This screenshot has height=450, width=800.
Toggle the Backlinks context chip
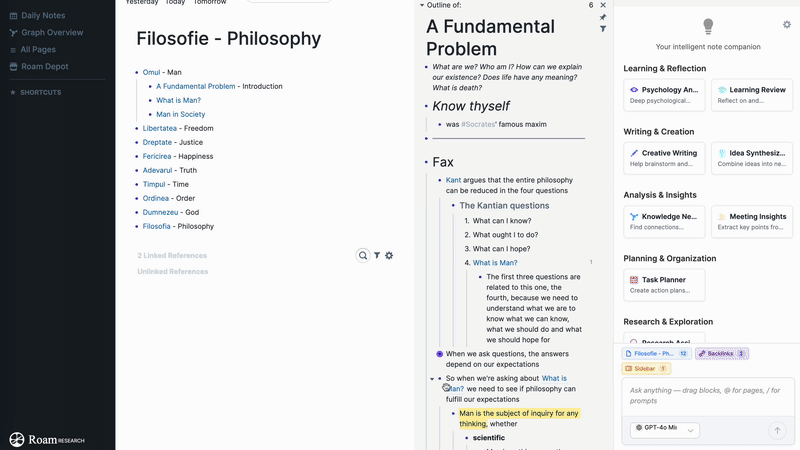tap(721, 354)
